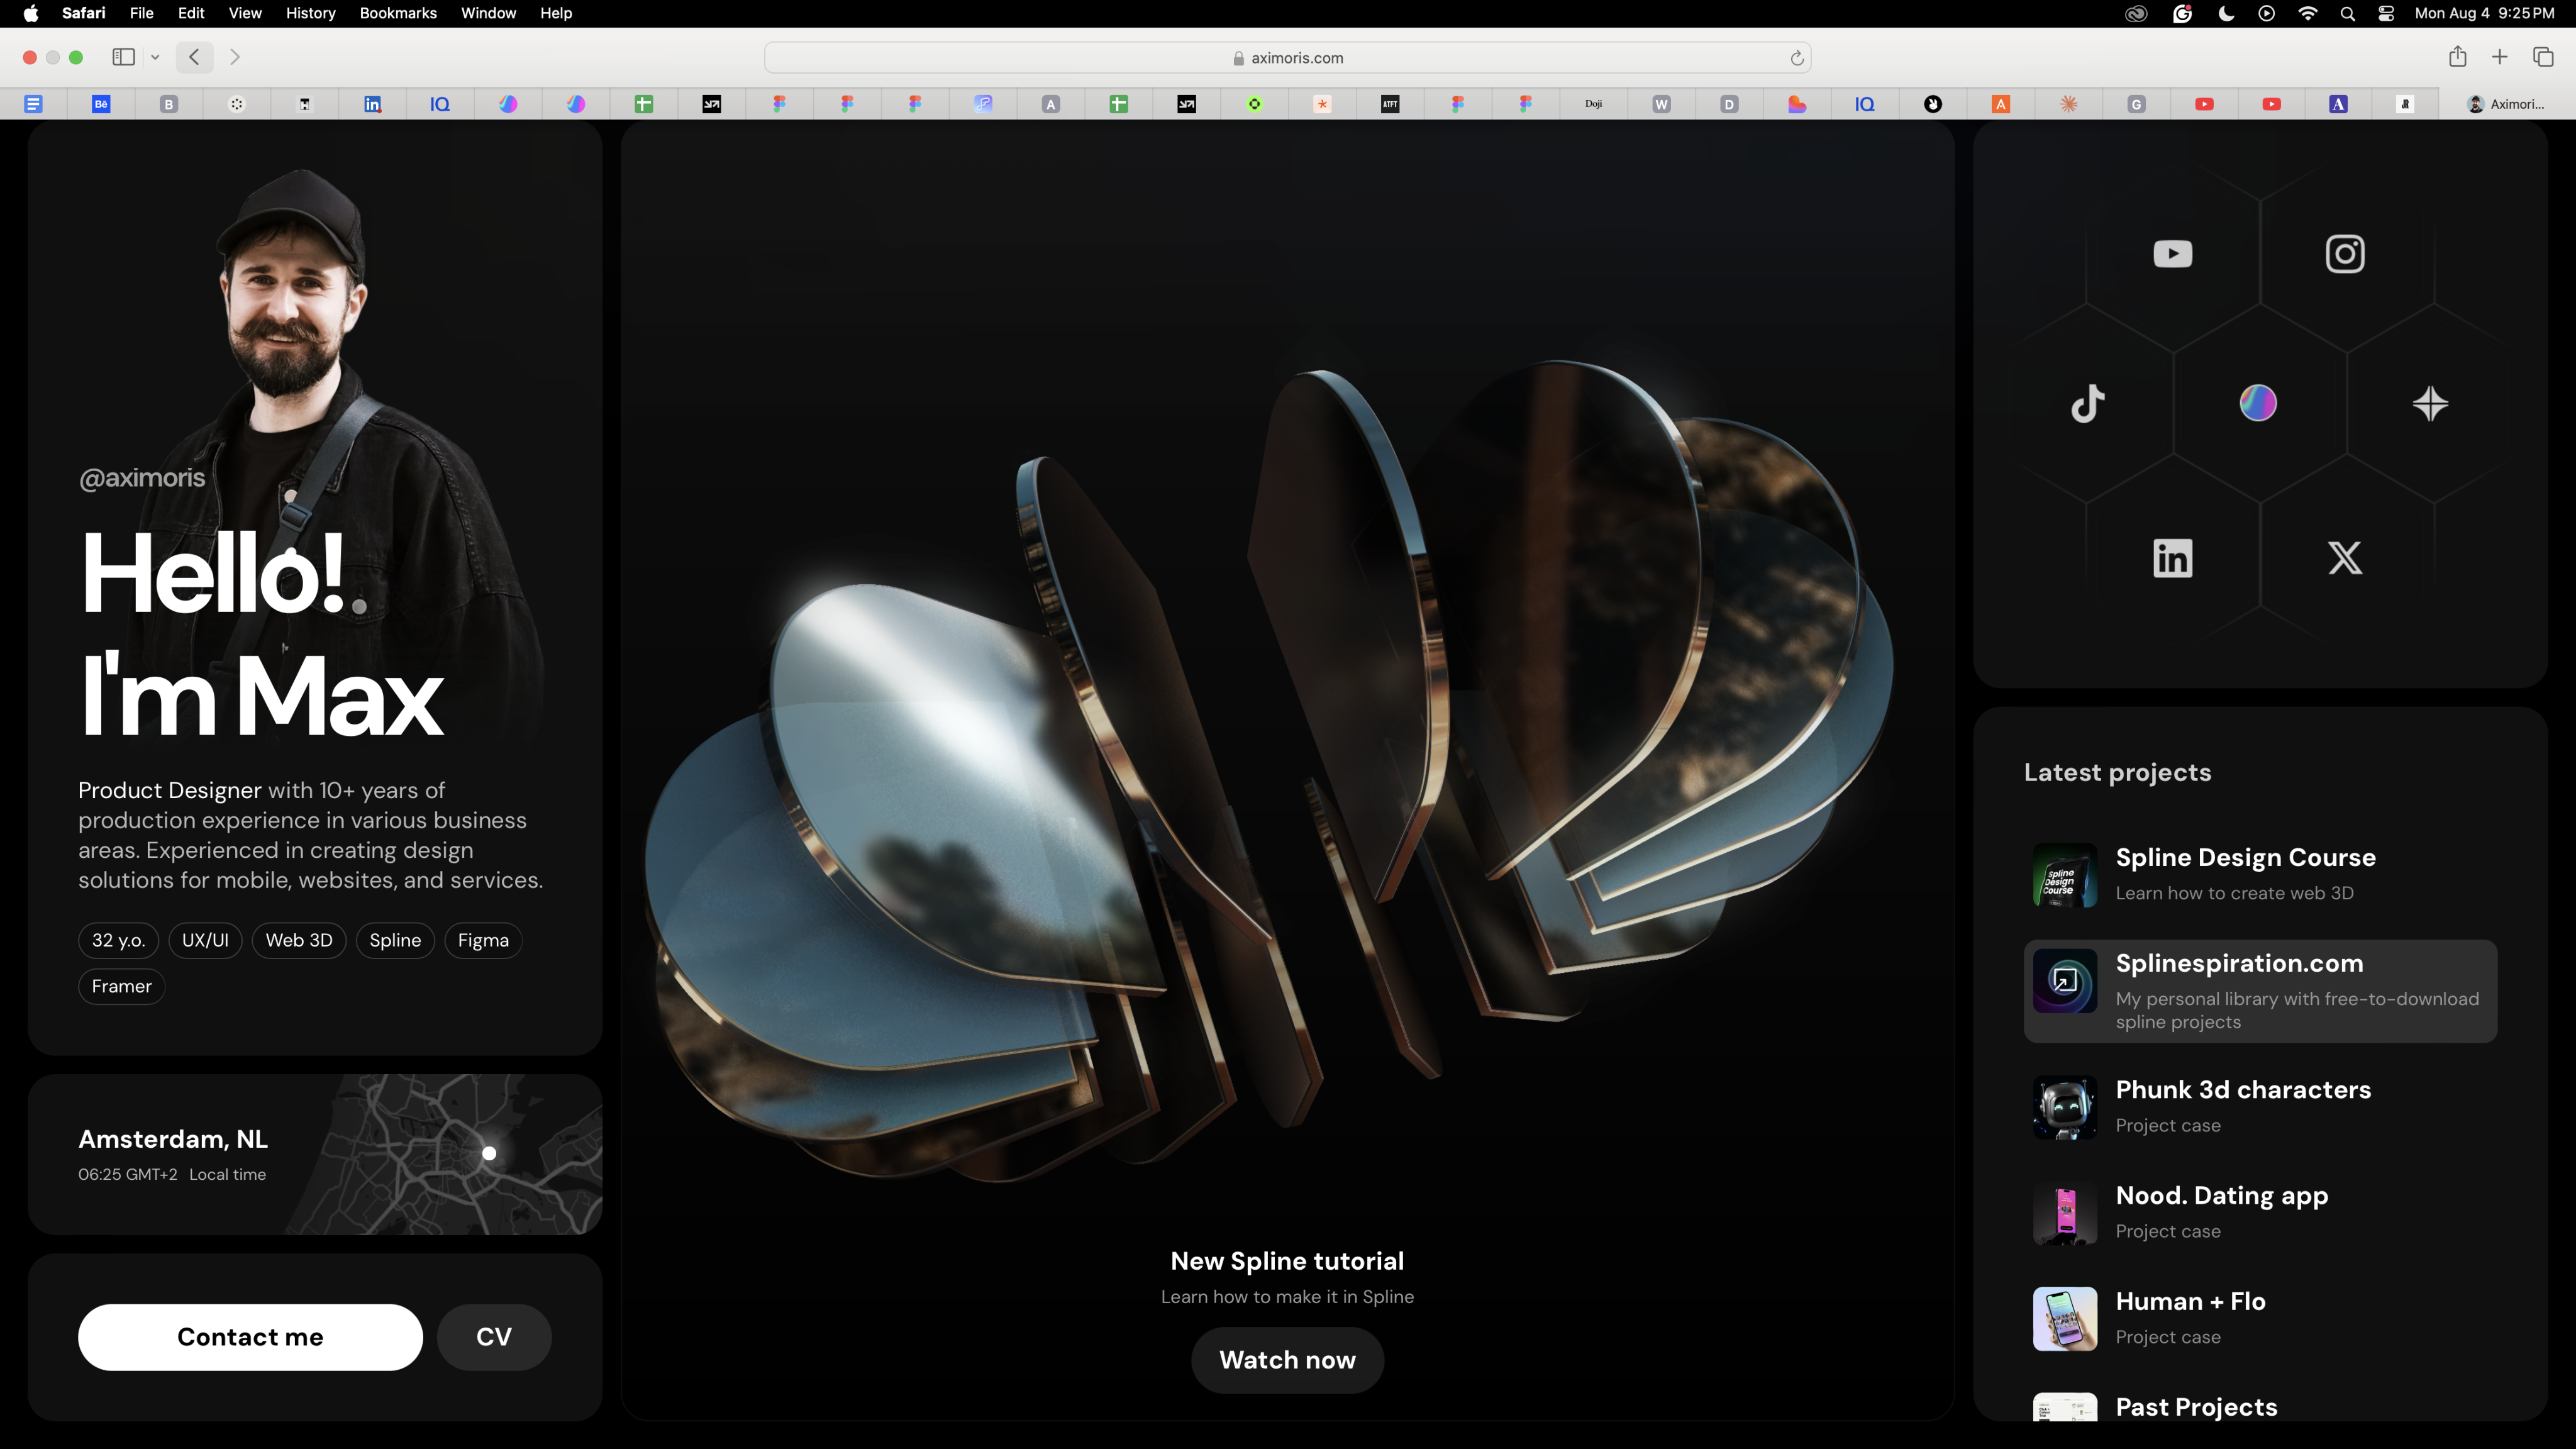Click the X (Twitter) social icon

(2345, 558)
